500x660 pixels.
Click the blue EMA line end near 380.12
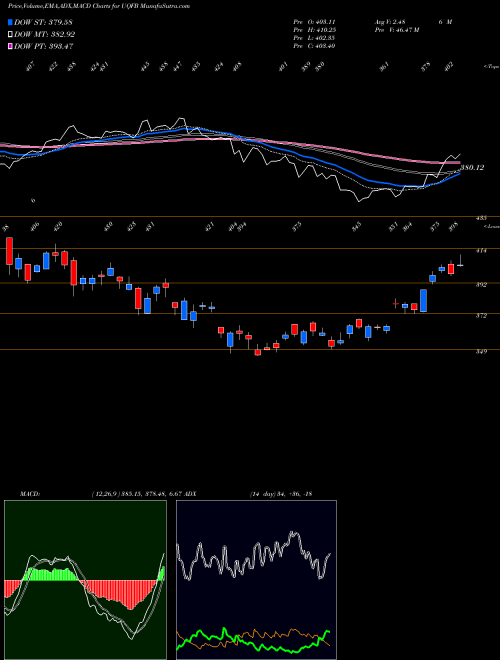pos(458,175)
